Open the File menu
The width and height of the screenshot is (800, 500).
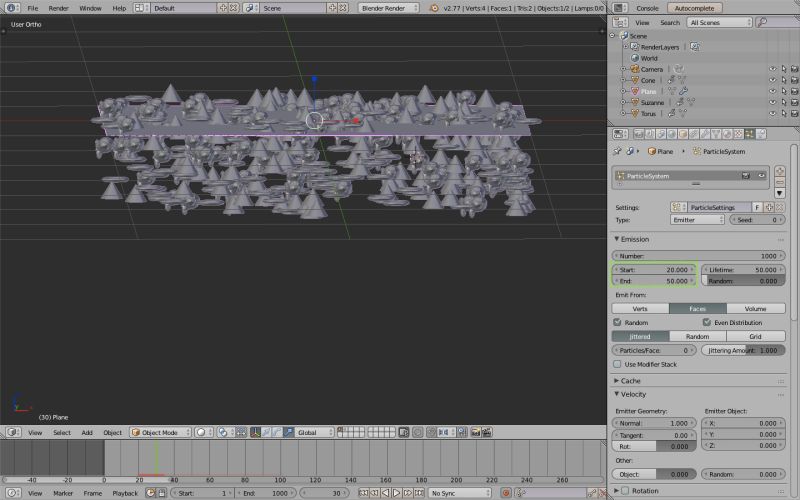pos(33,8)
